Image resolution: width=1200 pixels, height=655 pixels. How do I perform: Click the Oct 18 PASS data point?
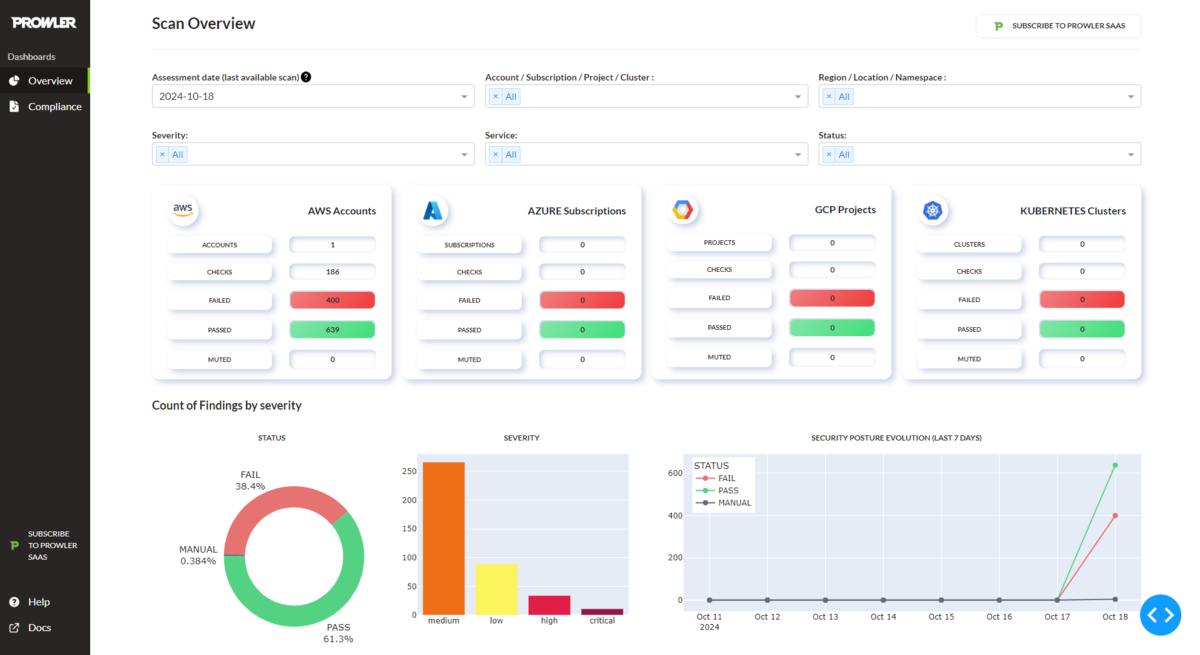(x=1115, y=465)
